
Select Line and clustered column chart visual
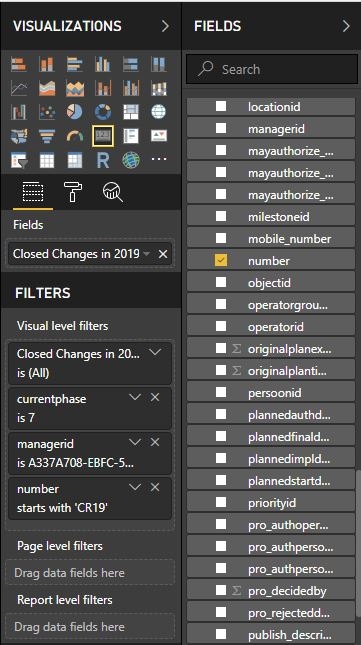(x=130, y=88)
